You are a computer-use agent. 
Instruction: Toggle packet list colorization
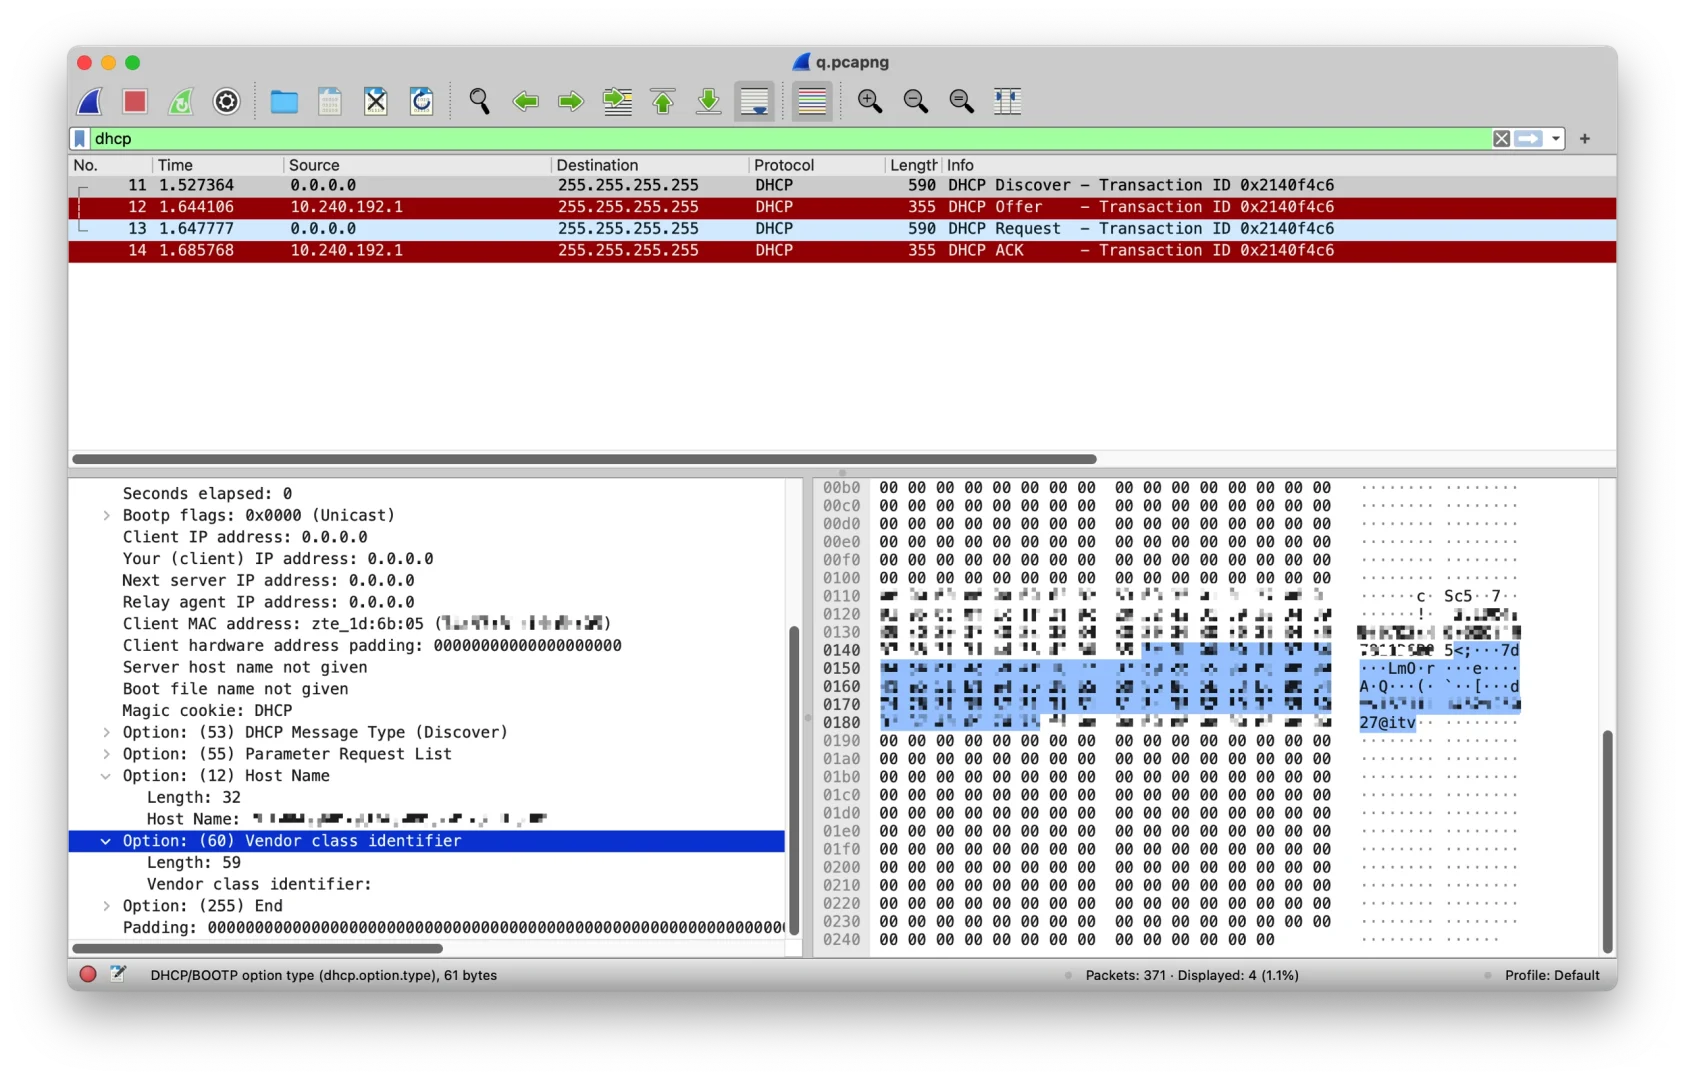point(812,101)
